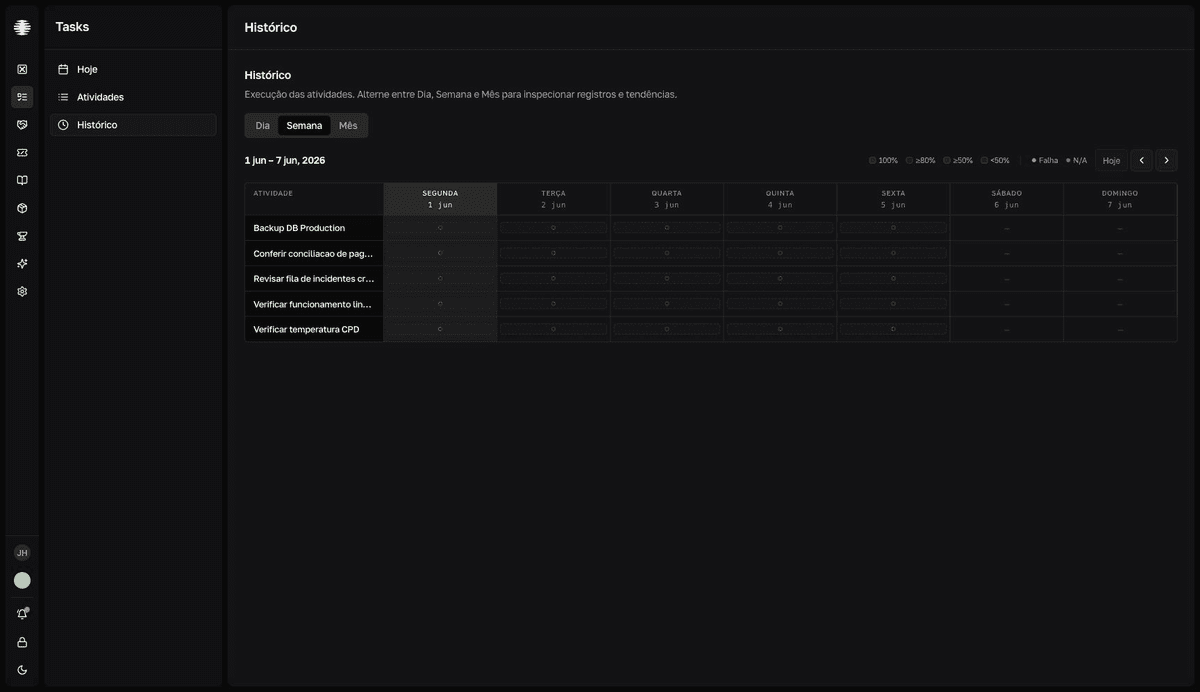Click the JH user avatar
Image resolution: width=1200 pixels, height=692 pixels.
[22, 553]
